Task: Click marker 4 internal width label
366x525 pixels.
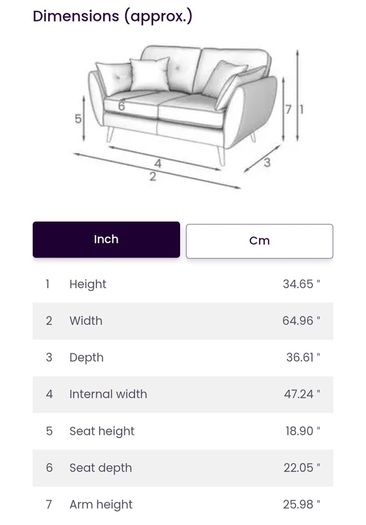Action: pyautogui.click(x=158, y=163)
